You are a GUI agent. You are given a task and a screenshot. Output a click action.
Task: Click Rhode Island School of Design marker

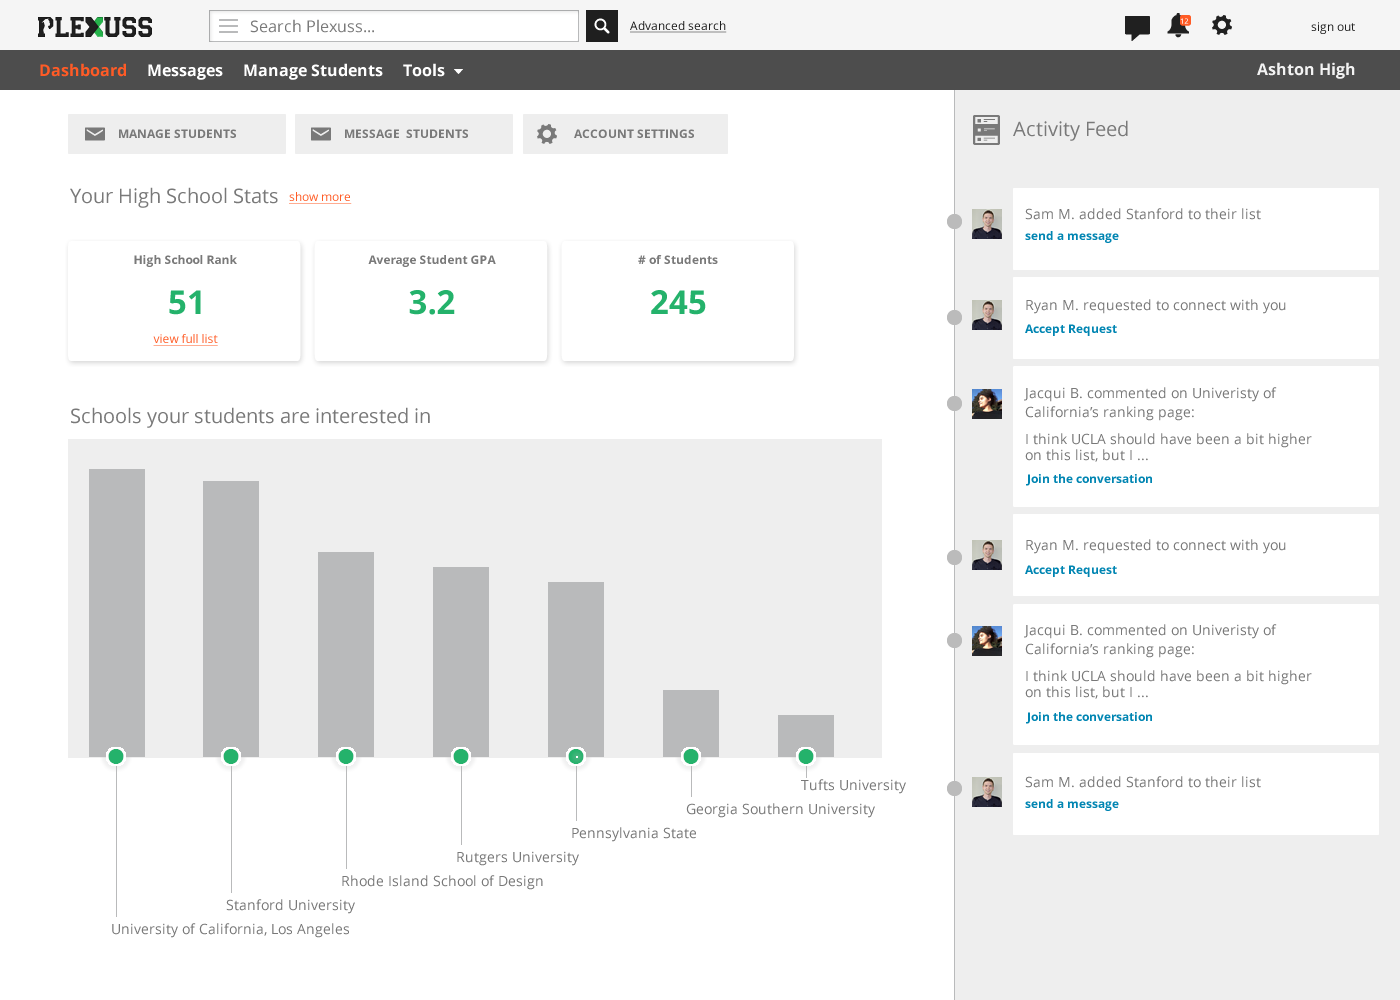346,756
